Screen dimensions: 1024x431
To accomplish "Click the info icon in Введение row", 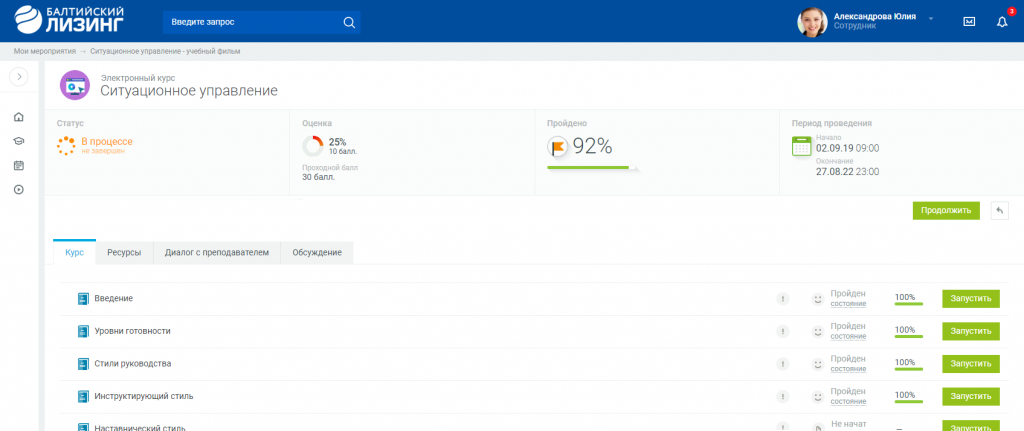I will tap(783, 298).
